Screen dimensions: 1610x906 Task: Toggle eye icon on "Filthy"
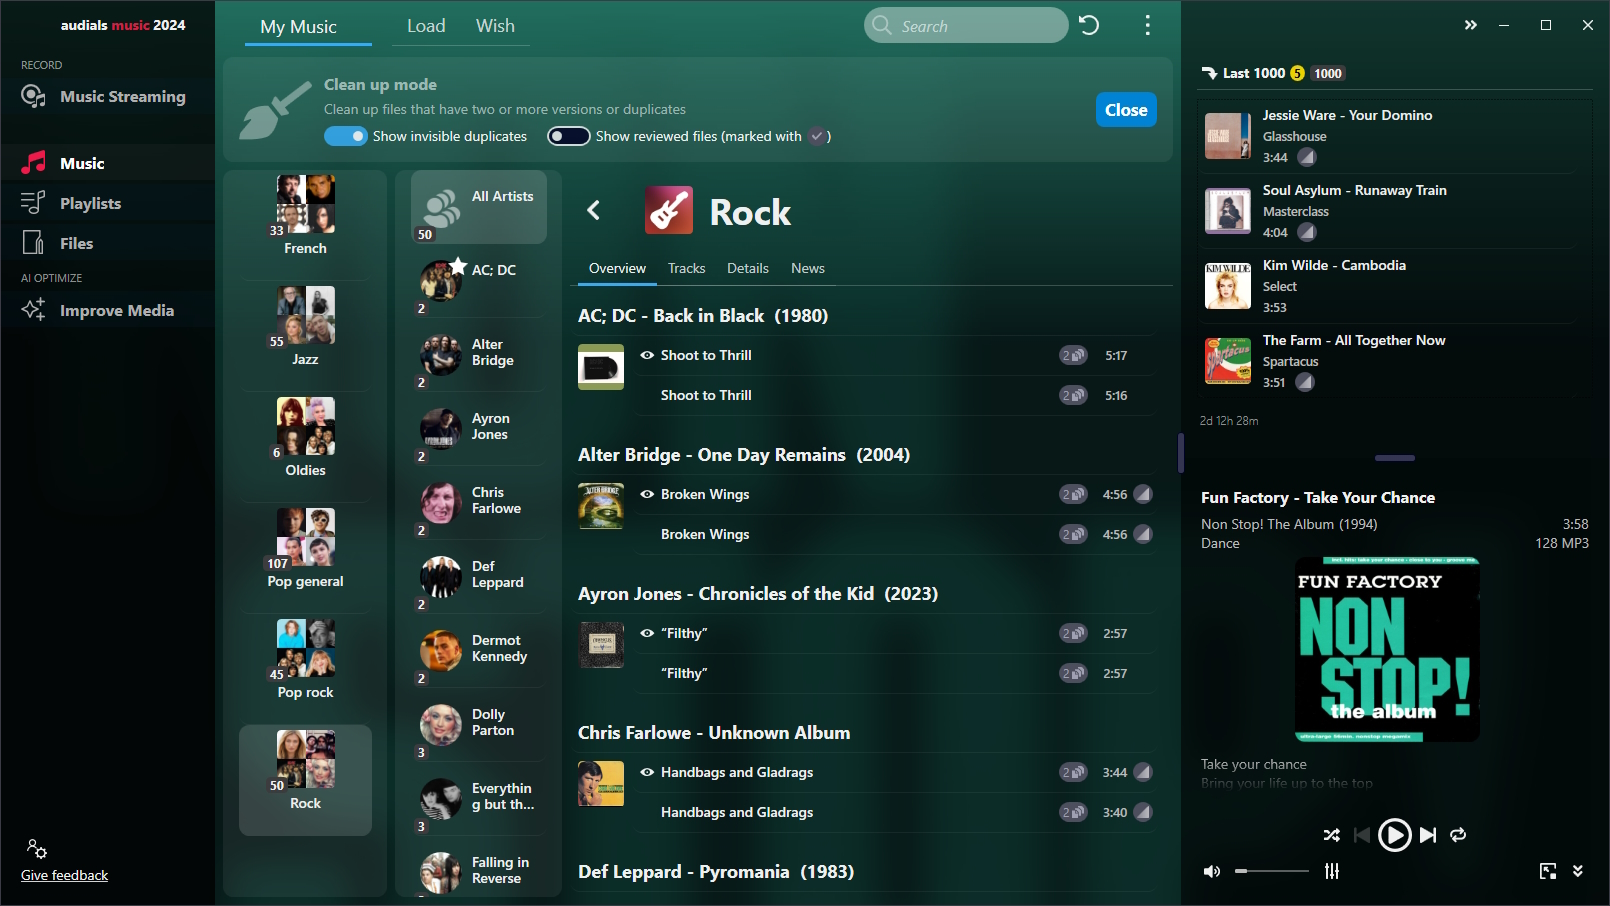pos(647,633)
